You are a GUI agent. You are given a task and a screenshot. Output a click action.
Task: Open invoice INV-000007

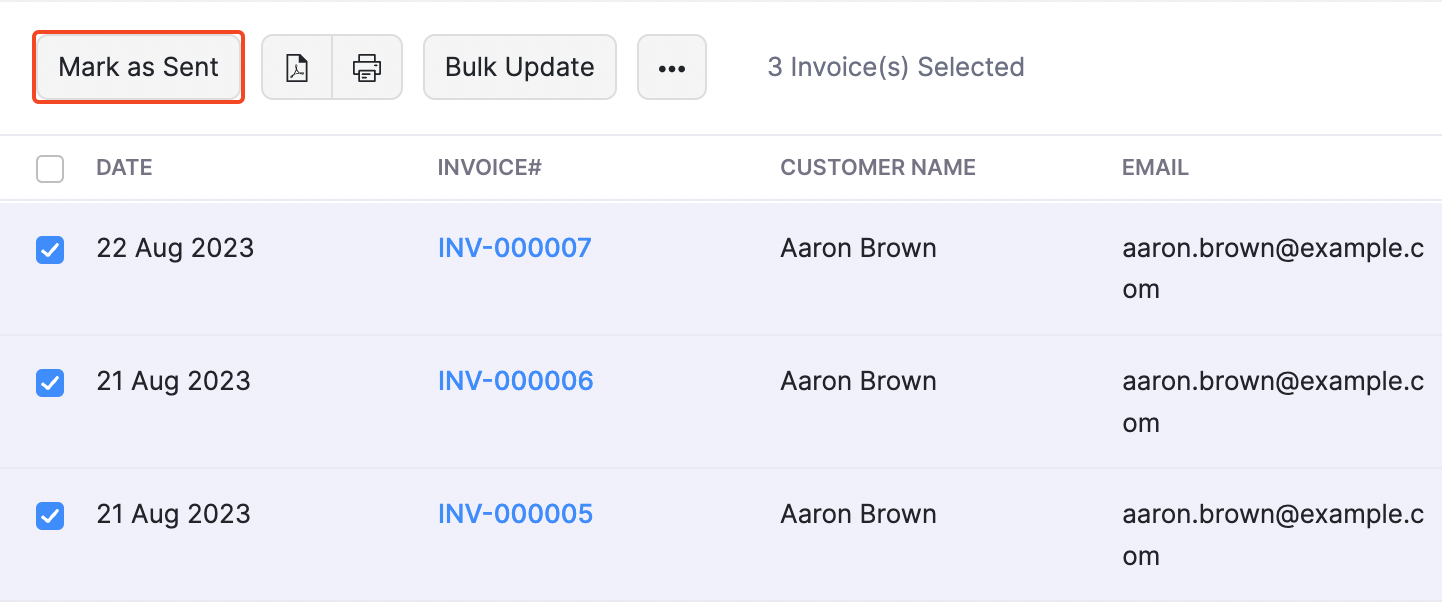(x=514, y=247)
